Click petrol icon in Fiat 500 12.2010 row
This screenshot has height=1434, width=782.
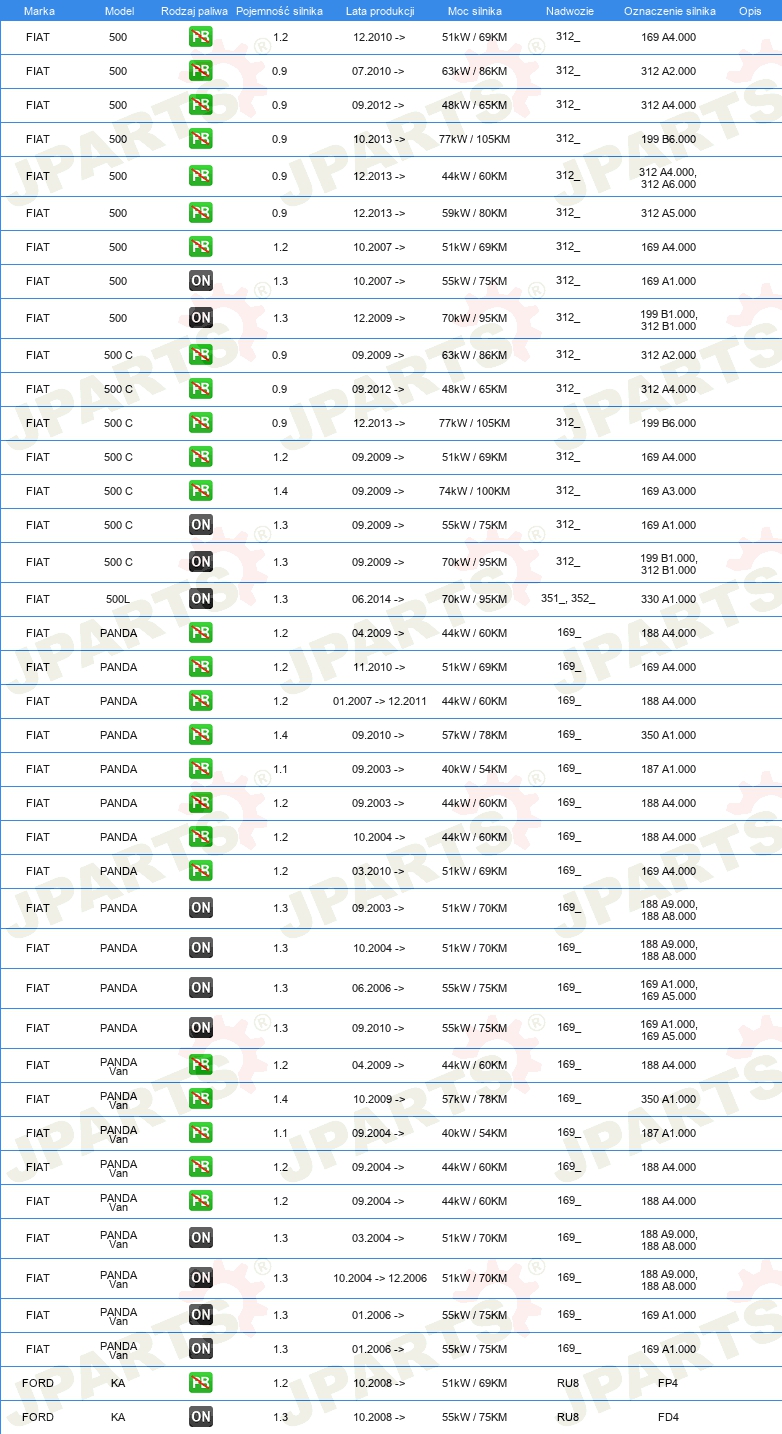tap(200, 37)
